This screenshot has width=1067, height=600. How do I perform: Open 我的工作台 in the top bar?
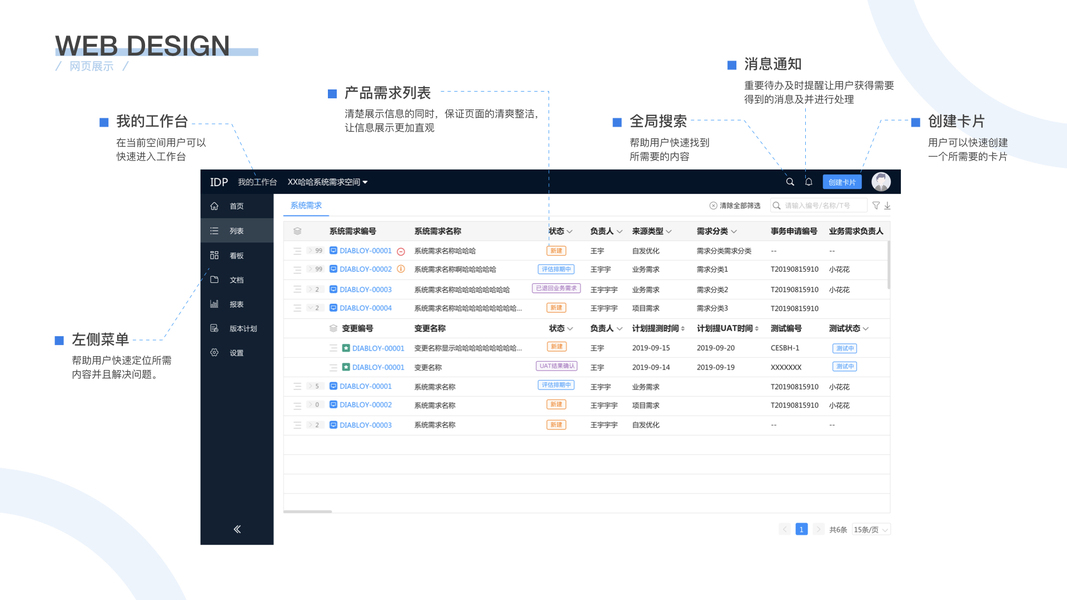point(257,182)
